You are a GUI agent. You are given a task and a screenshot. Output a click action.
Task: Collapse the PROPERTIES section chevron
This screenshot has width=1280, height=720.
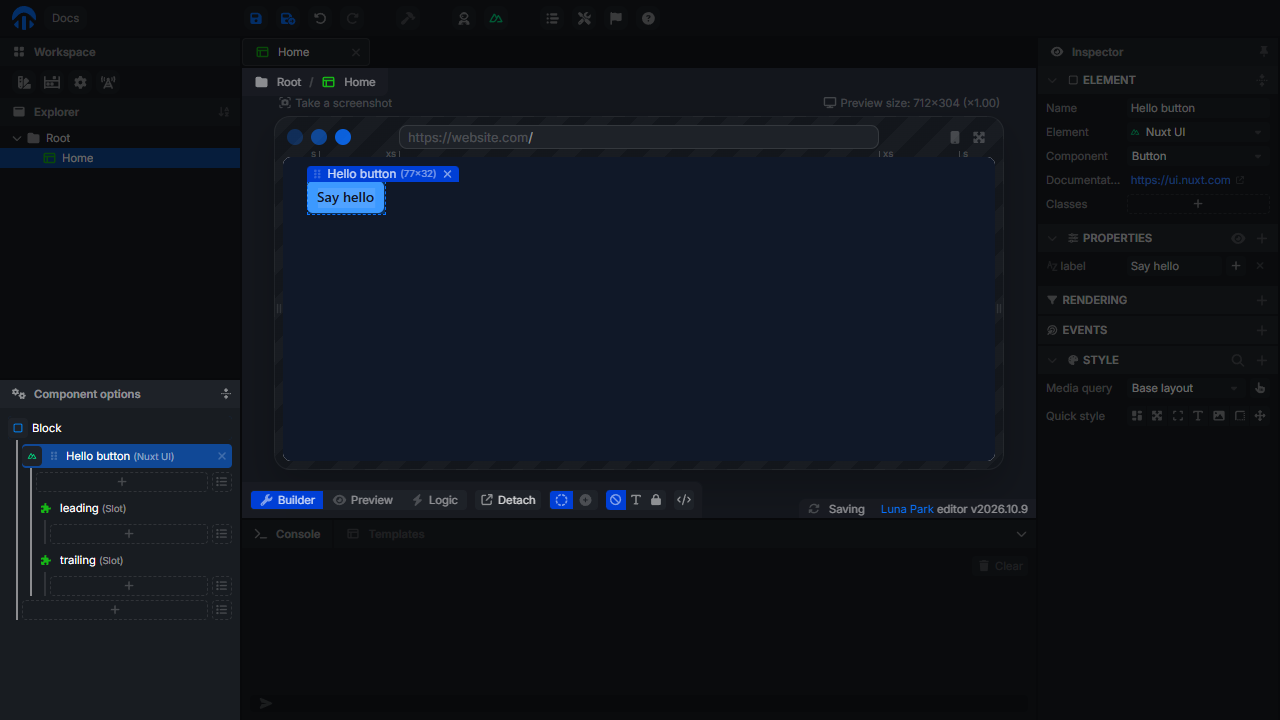[1052, 238]
